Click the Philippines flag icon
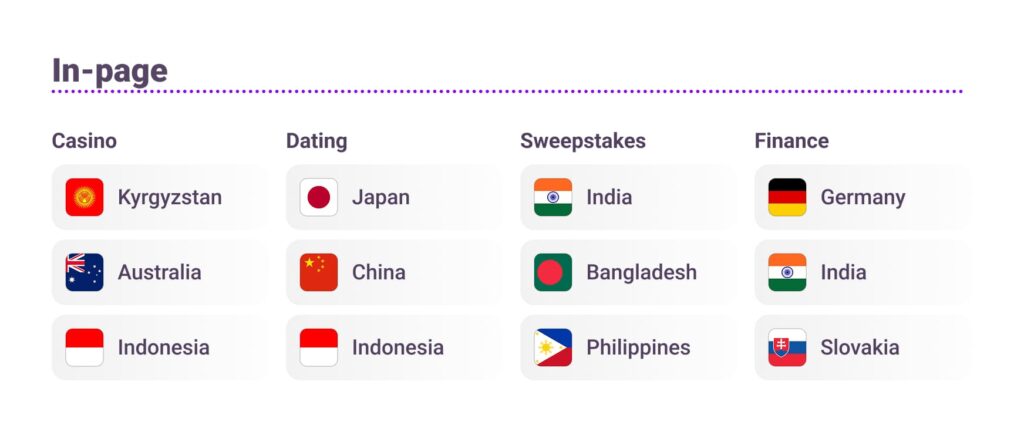The image size is (1024, 432). [553, 347]
